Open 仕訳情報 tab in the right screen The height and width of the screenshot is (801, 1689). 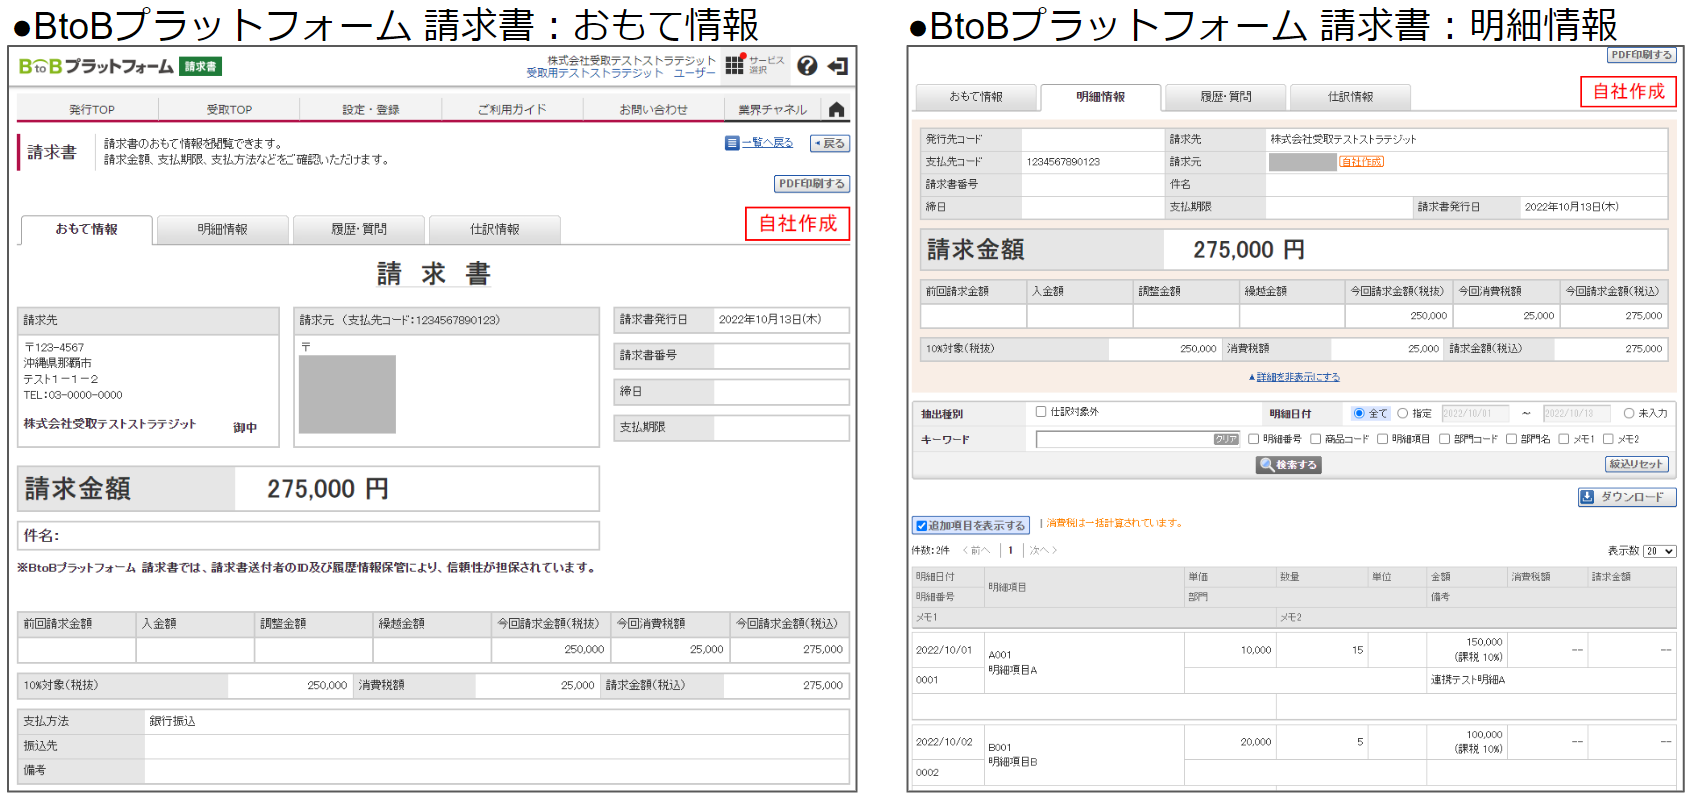[1350, 97]
